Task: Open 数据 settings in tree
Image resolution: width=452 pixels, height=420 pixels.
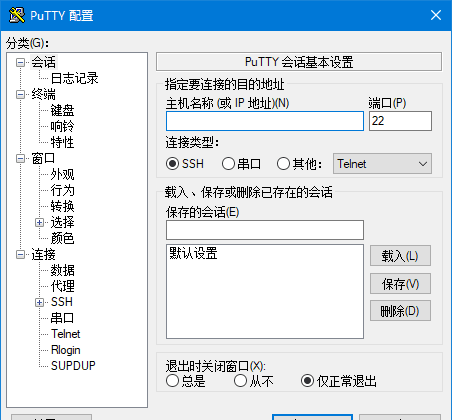Action: tap(62, 270)
